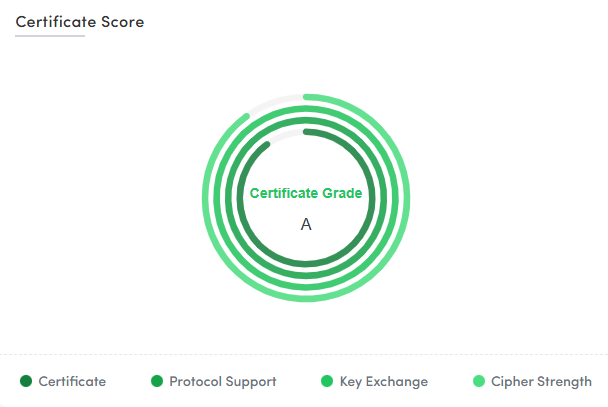
Task: Toggle the Key Exchange series legend label
Action: pyautogui.click(x=384, y=381)
